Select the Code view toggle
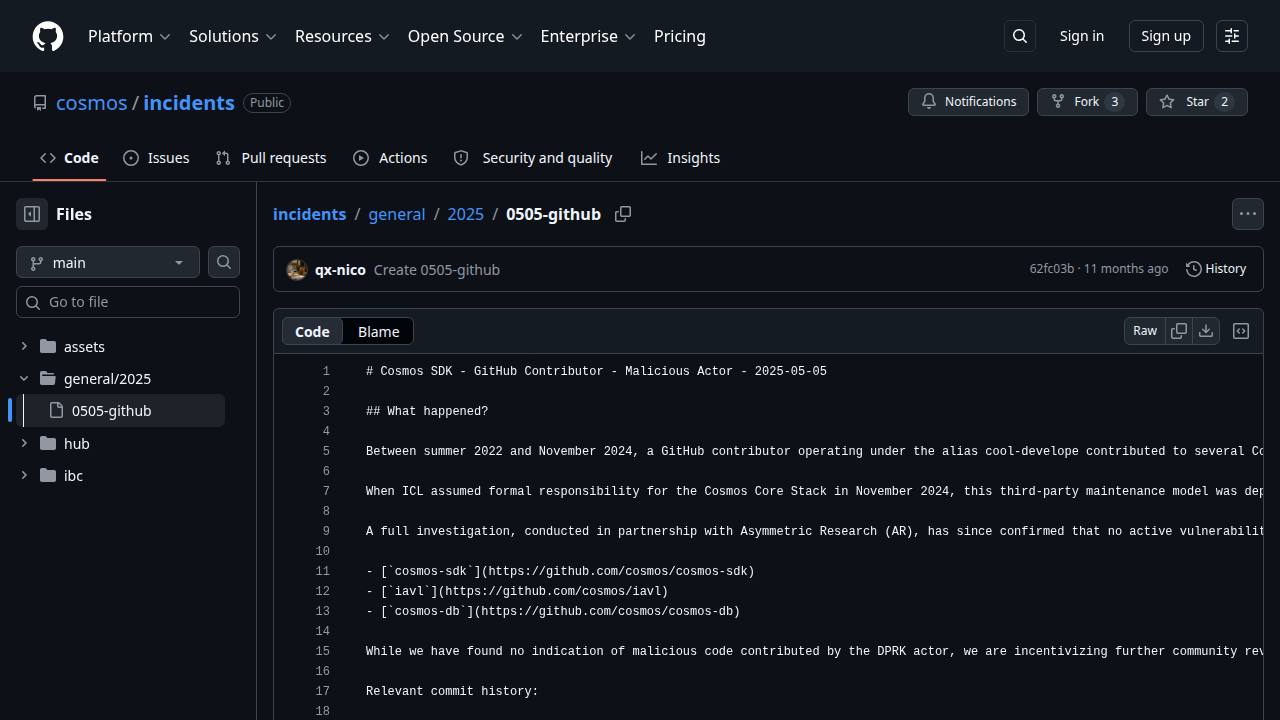1280x720 pixels. pos(312,331)
